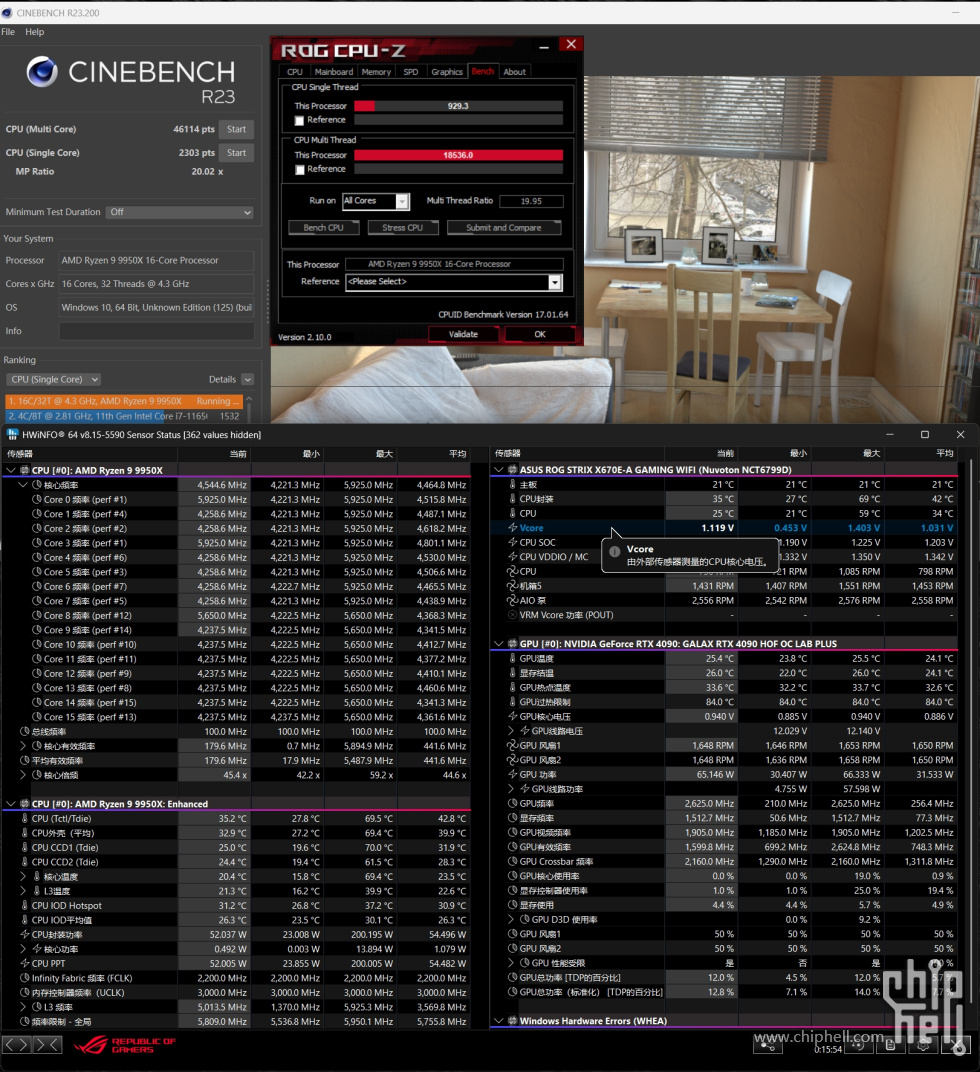Click the network share icon in HWiNFO toolbar
The height and width of the screenshot is (1072, 980).
click(x=767, y=1045)
